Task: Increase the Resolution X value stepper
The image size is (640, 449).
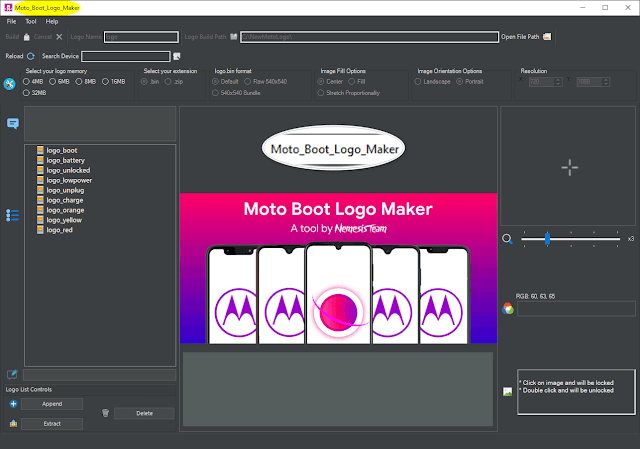Action: point(558,80)
